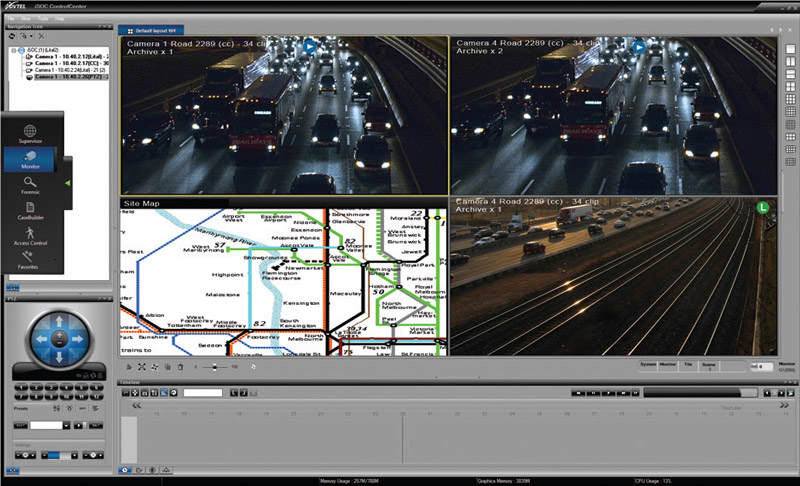Click the green L live indicator
Image resolution: width=800 pixels, height=486 pixels.
click(762, 207)
